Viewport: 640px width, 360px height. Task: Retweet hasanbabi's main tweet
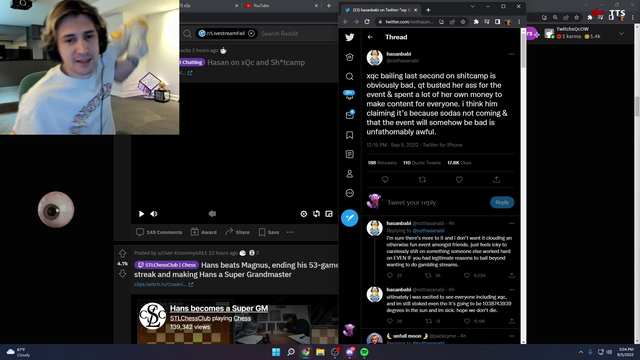[422, 180]
